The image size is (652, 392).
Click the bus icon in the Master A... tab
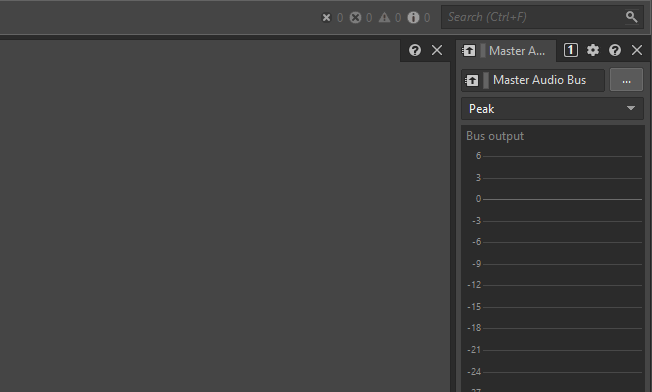469,51
